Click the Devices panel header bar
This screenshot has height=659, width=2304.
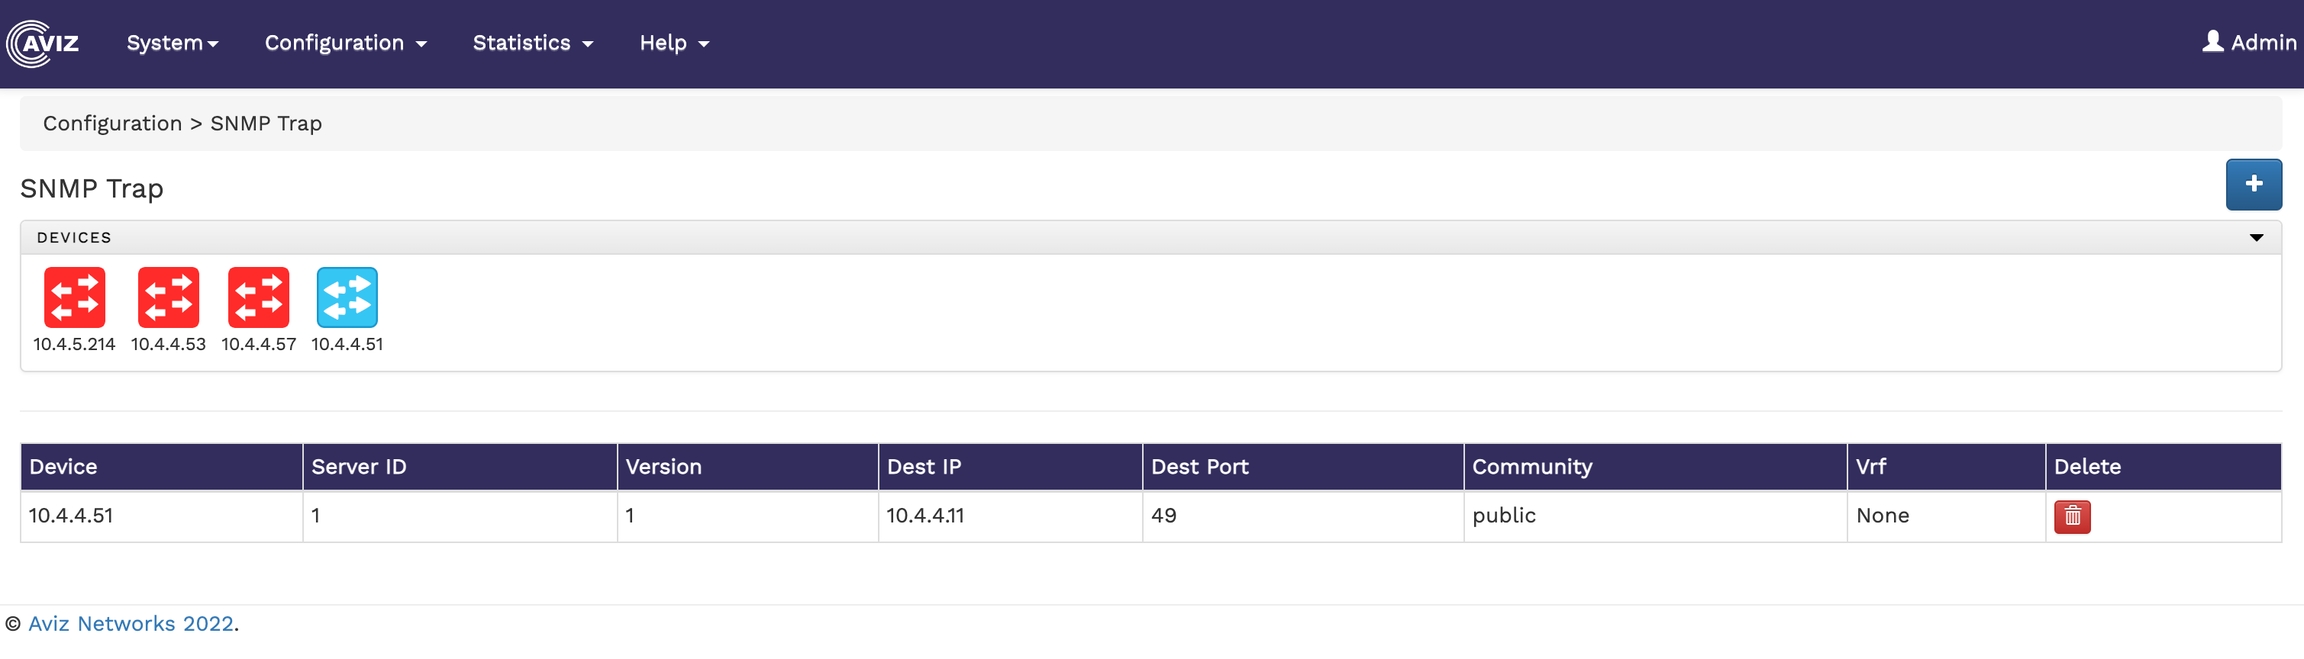[x=1100, y=238]
